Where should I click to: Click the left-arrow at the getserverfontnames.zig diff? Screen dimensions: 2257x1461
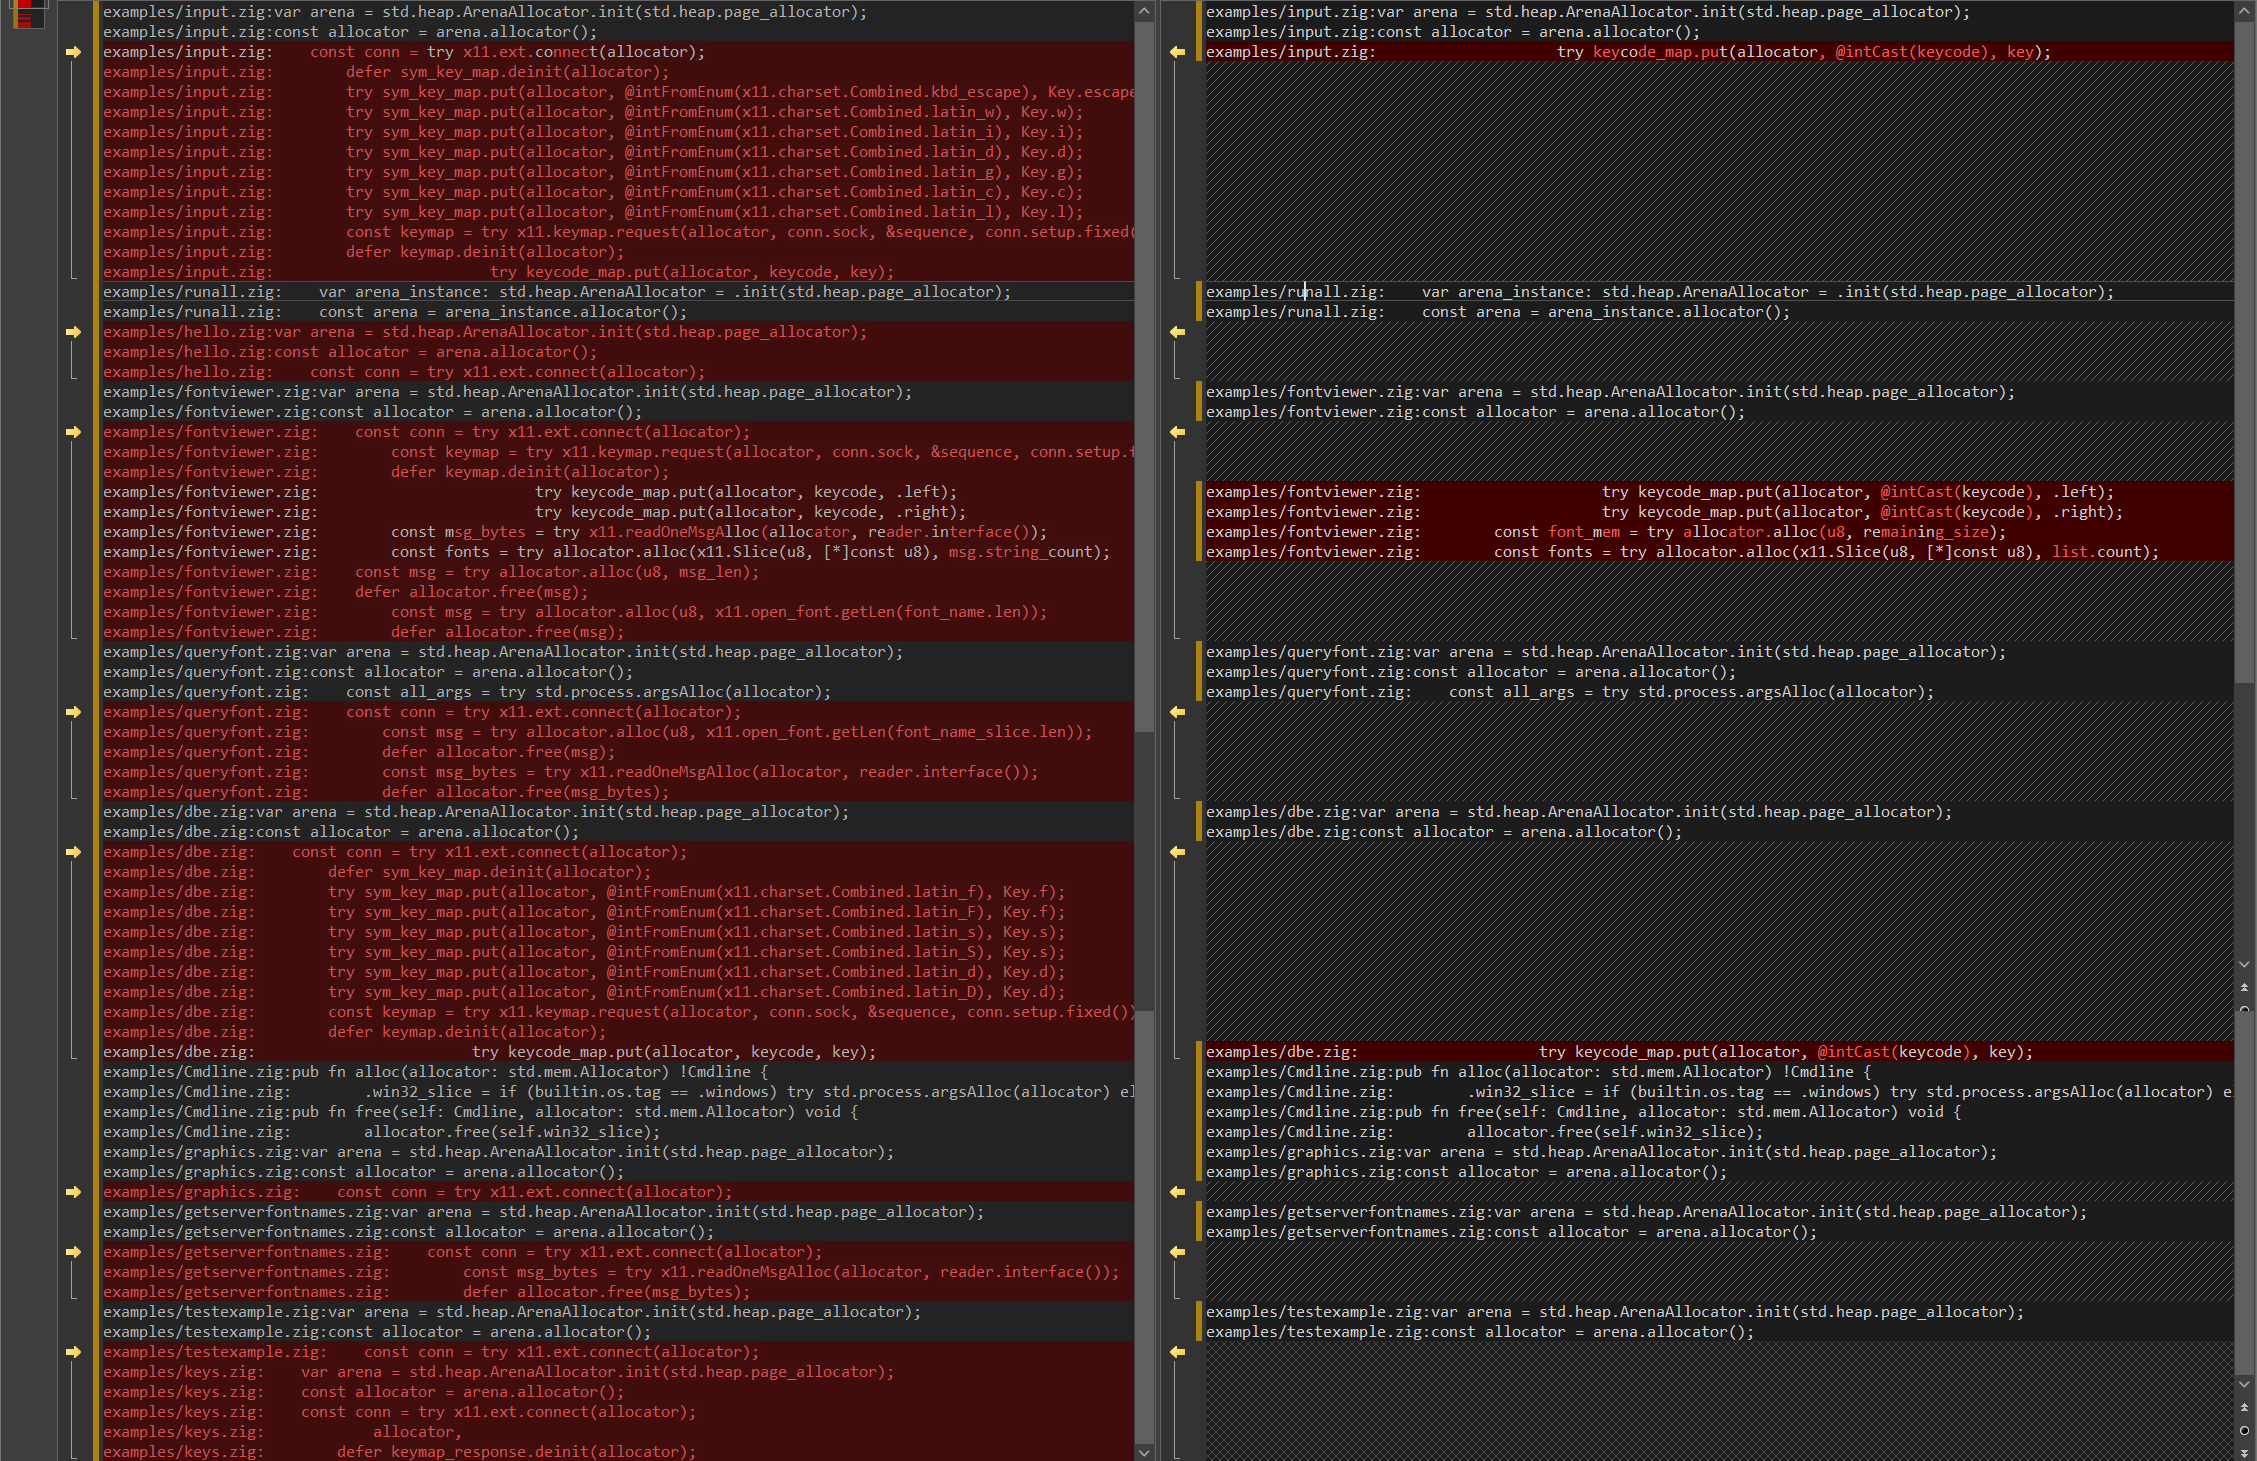tap(1177, 1252)
